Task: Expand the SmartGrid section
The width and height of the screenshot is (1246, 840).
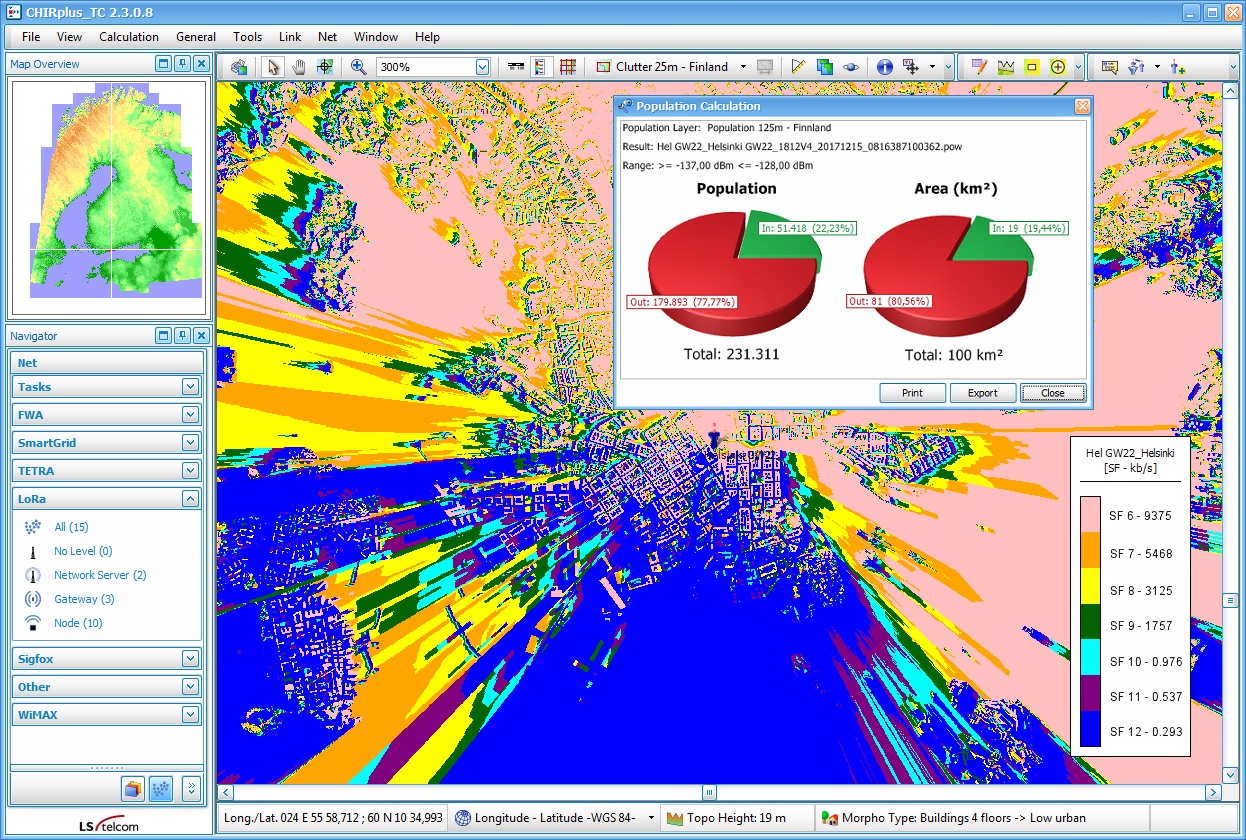Action: (190, 443)
